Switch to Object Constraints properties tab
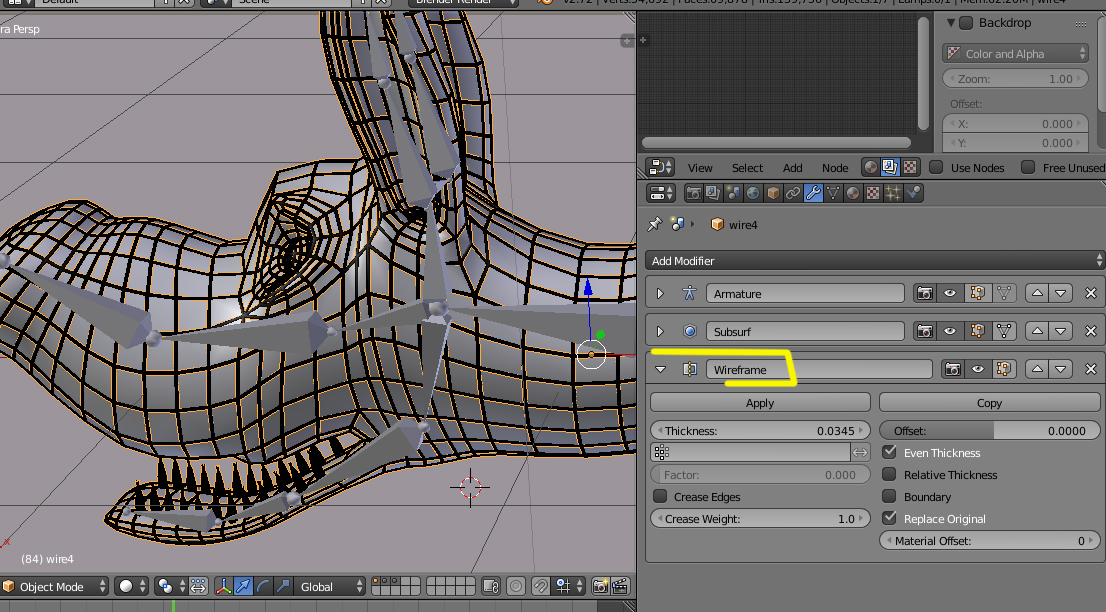This screenshot has width=1106, height=612. click(x=793, y=193)
